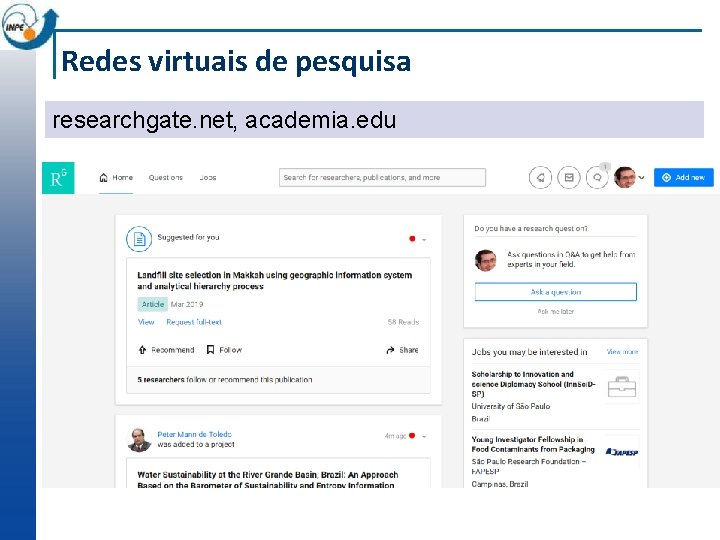Open the Questions tab
720x540 pixels.
click(x=166, y=178)
